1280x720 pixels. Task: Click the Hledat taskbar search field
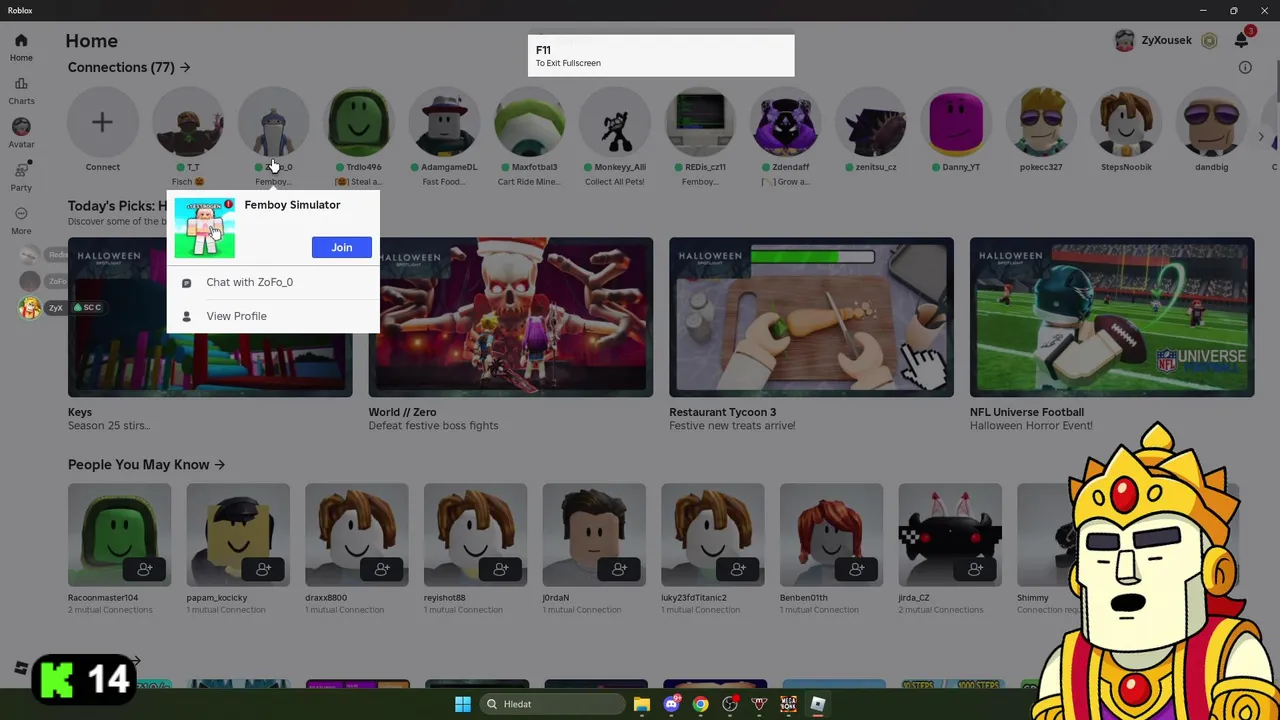552,704
